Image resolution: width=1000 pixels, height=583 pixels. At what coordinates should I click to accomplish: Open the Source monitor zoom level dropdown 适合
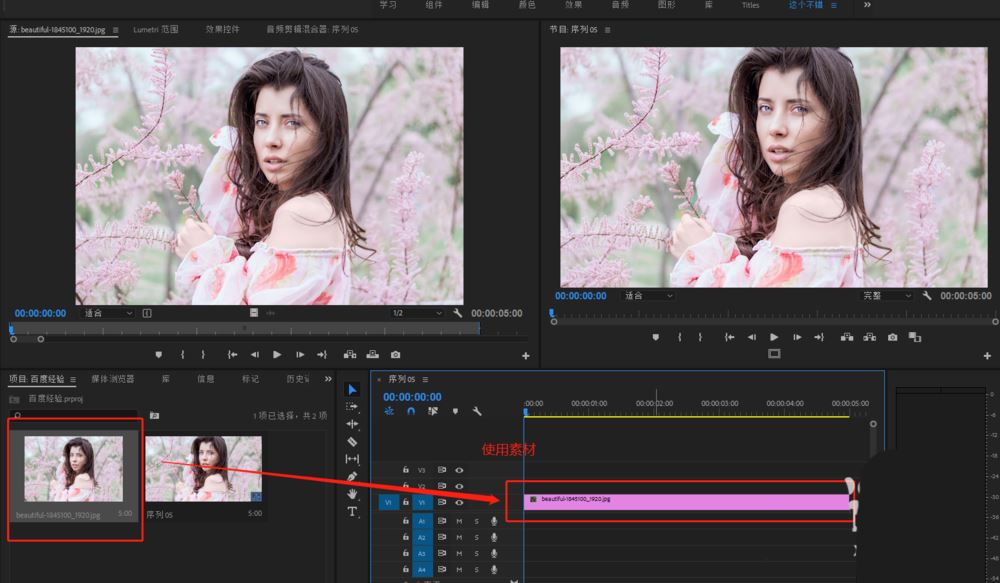tap(107, 313)
